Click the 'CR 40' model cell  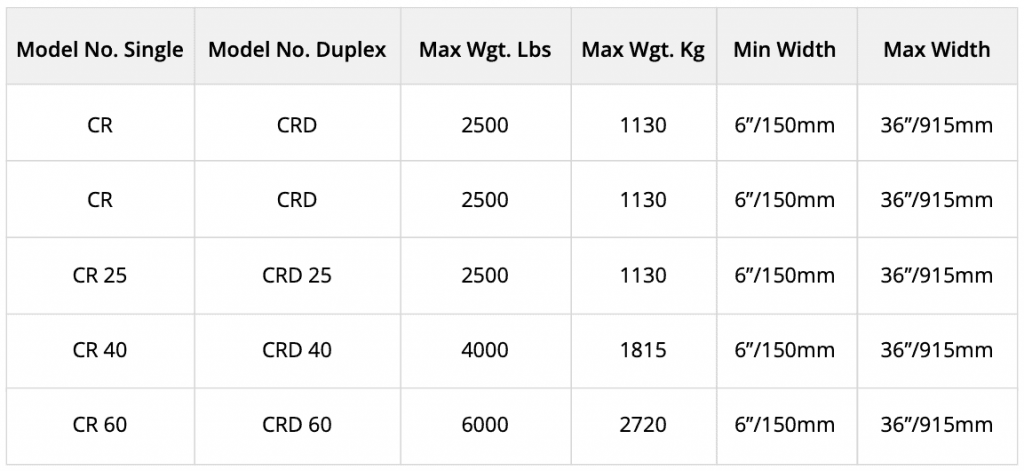point(100,350)
